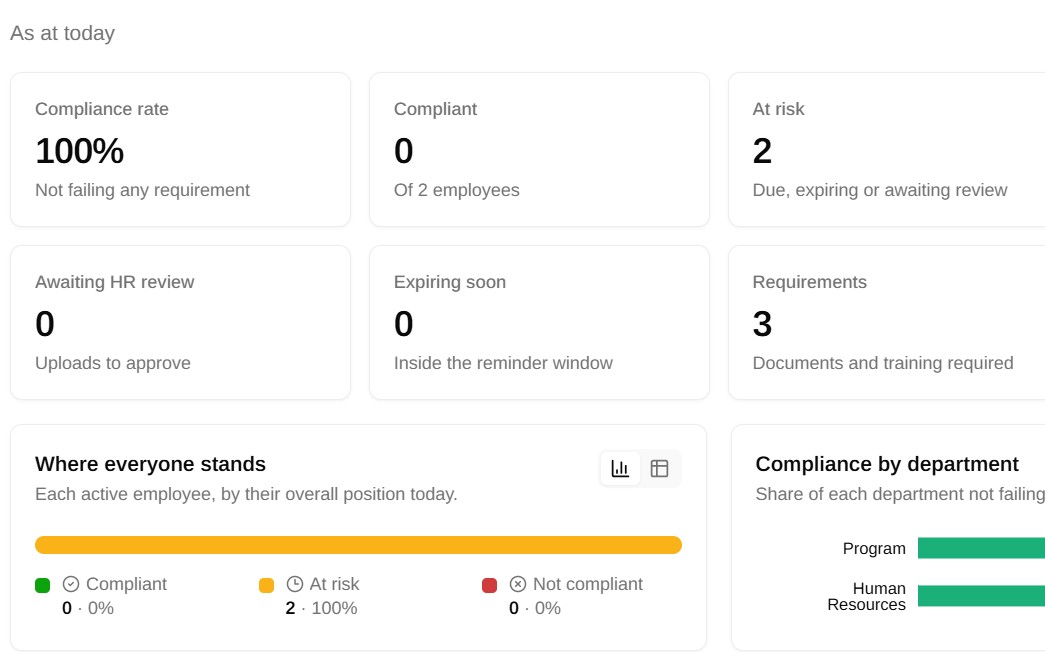Click 'Of 2 employees' text
This screenshot has height=652, width=1045.
click(457, 190)
